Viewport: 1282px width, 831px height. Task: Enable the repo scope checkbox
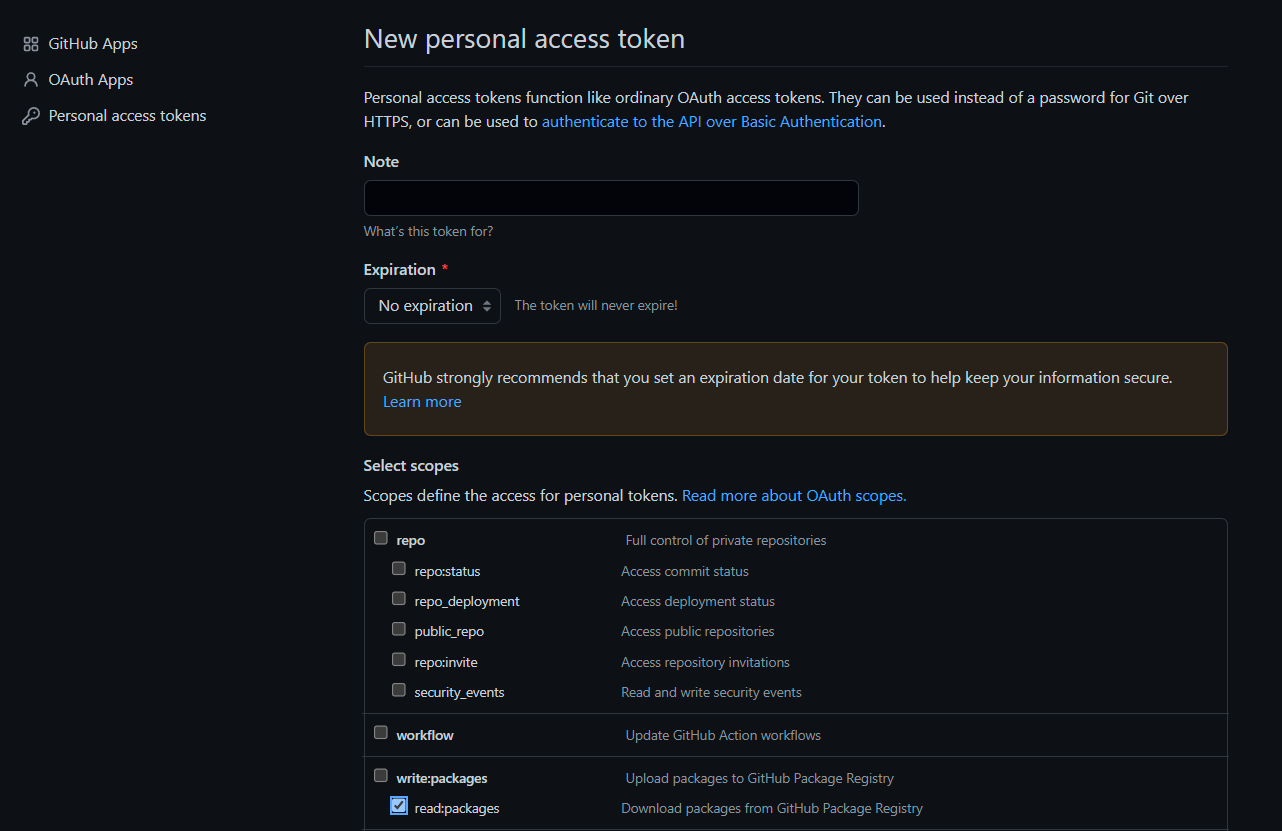381,538
